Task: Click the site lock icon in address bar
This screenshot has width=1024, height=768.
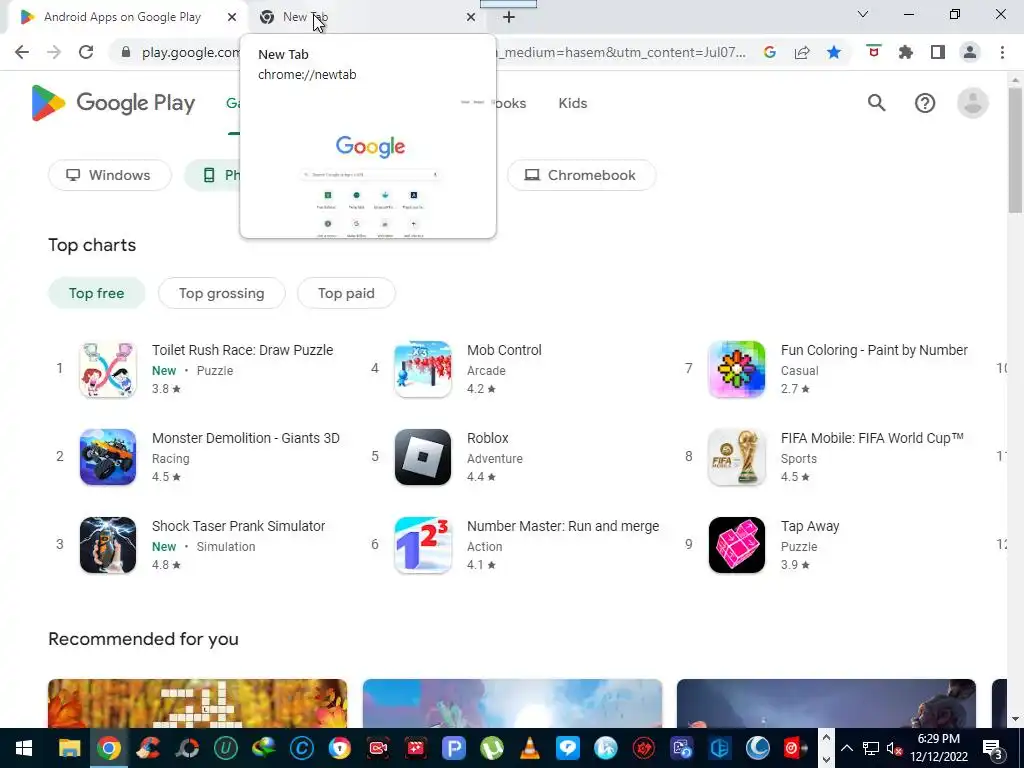Action: tap(126, 52)
